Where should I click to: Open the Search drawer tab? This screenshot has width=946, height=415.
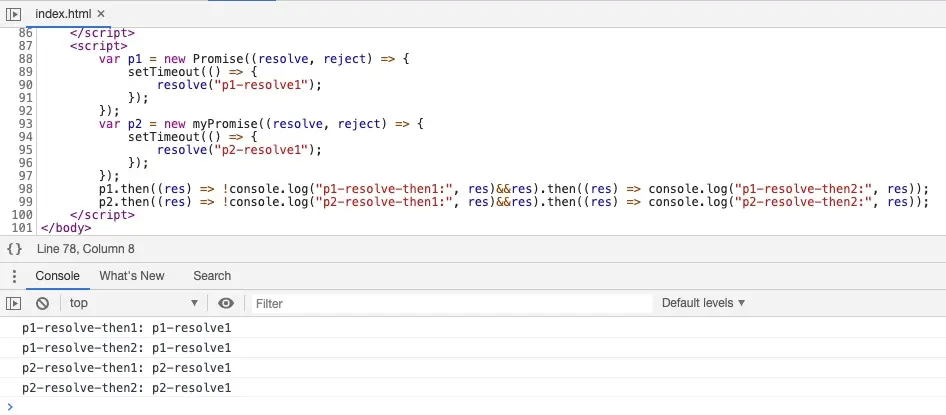(x=212, y=276)
